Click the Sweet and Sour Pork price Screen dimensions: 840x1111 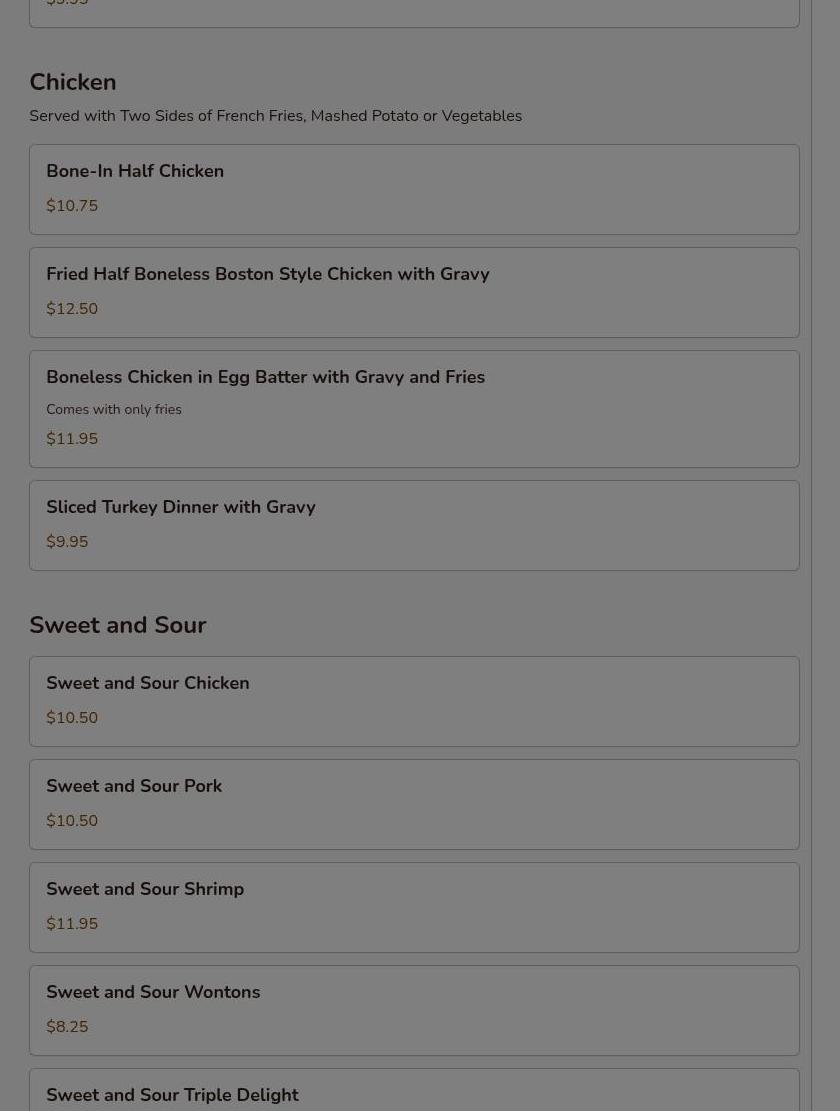coord(72,821)
